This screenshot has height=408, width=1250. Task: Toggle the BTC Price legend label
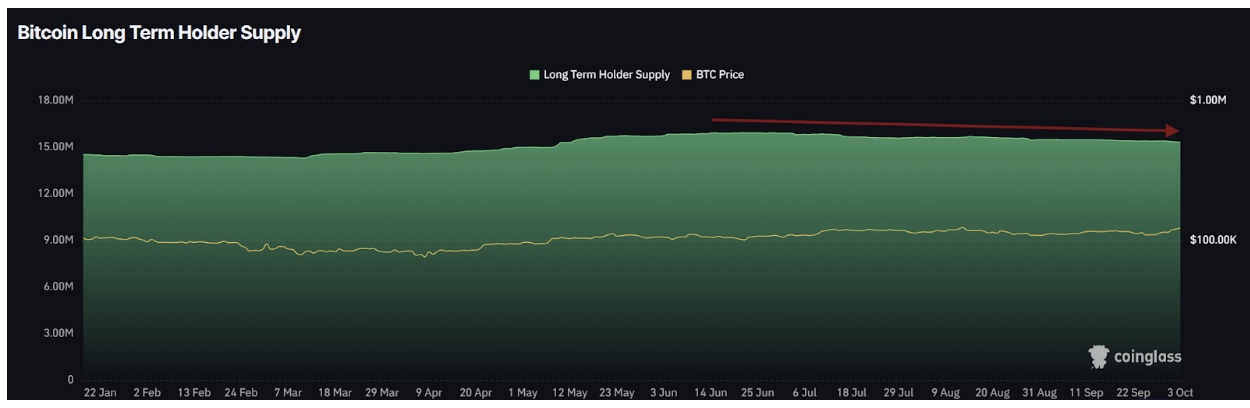pyautogui.click(x=720, y=75)
